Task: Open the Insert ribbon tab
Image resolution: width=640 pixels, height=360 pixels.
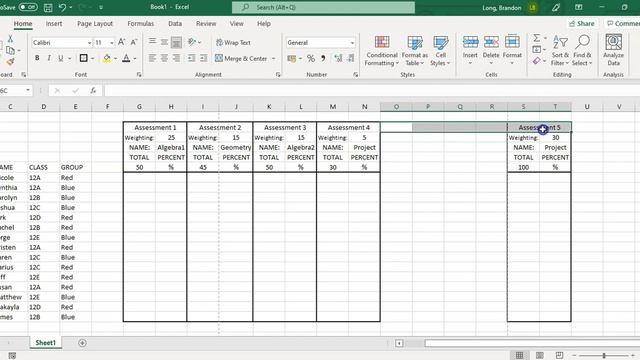Action: 54,24
